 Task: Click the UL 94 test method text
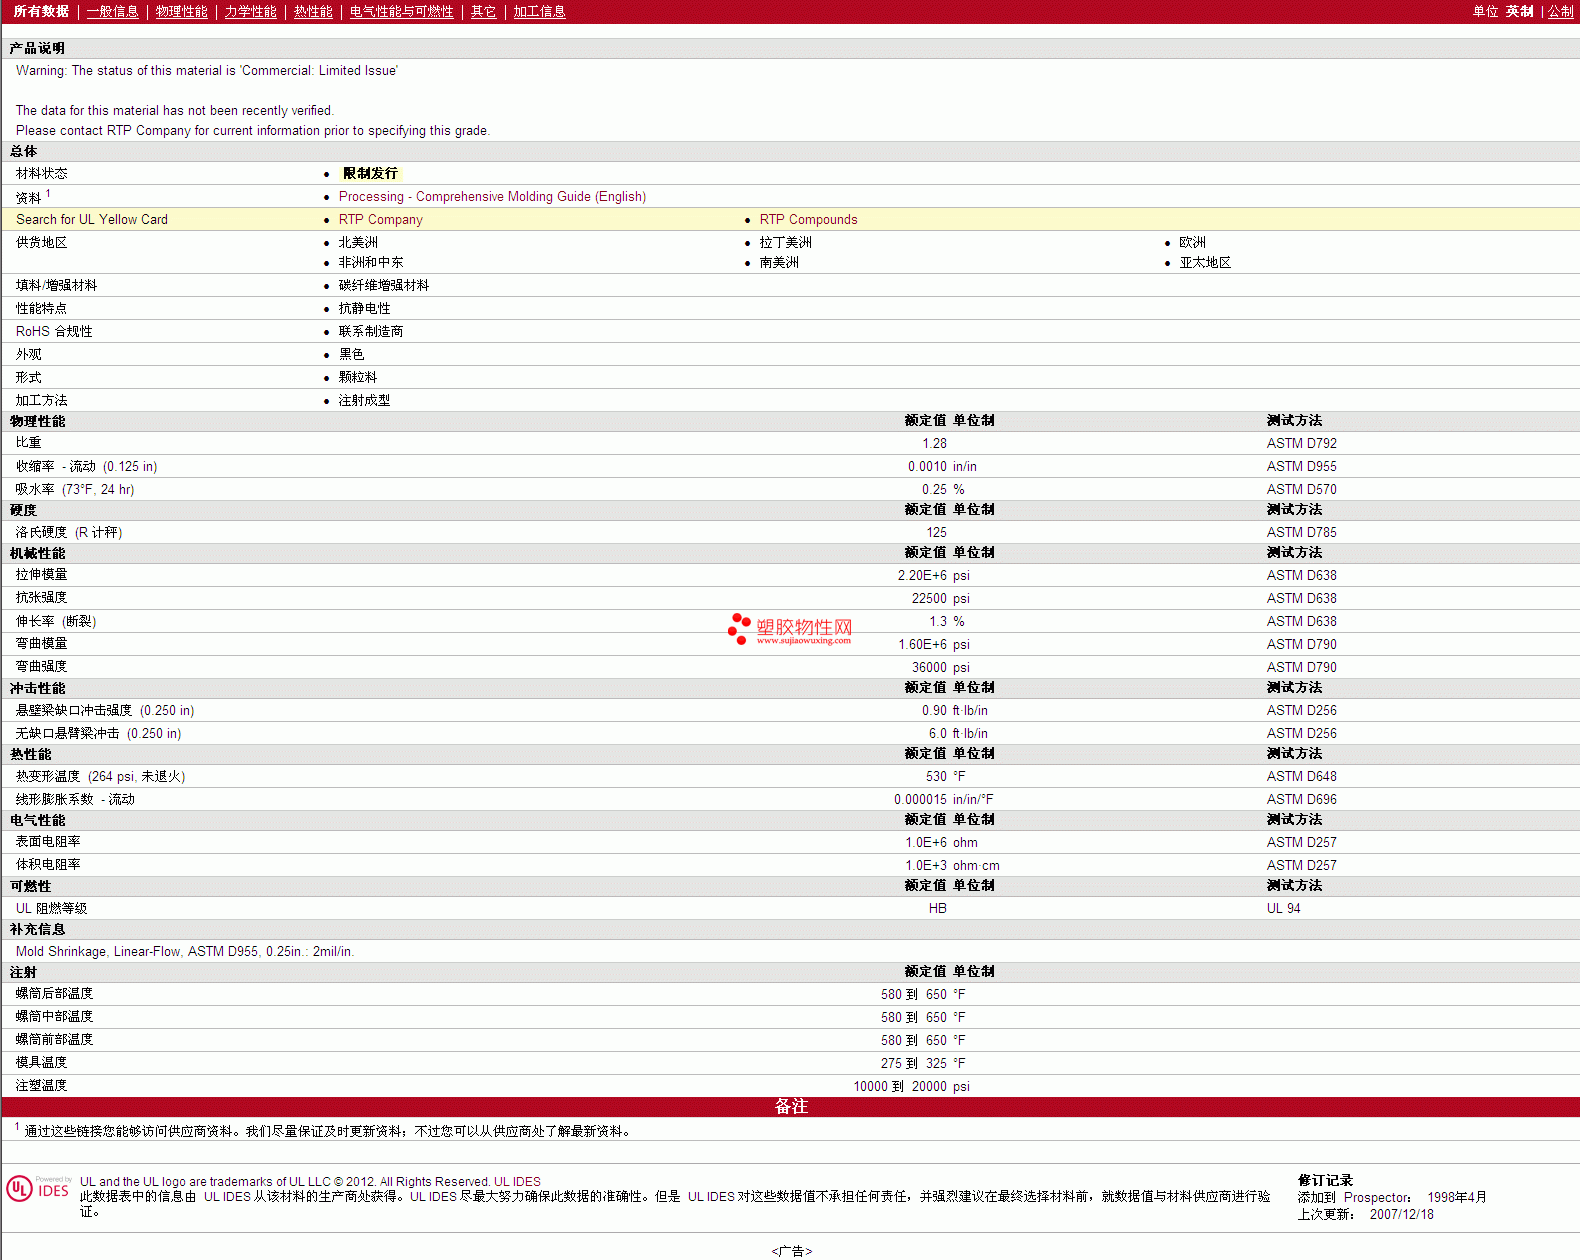(x=1283, y=909)
